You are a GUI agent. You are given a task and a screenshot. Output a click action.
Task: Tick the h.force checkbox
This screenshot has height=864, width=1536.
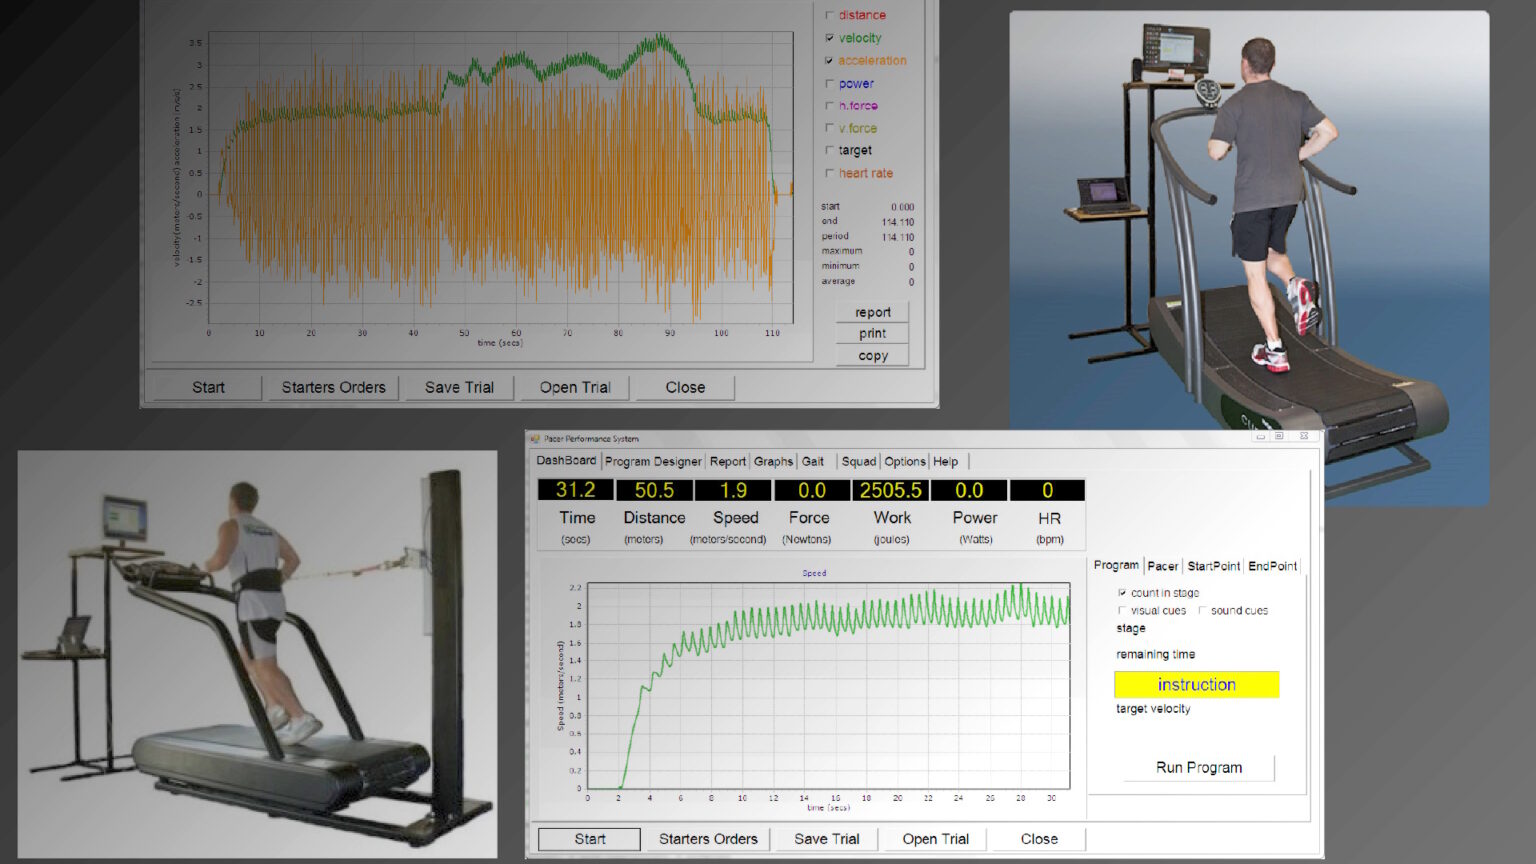coord(829,106)
